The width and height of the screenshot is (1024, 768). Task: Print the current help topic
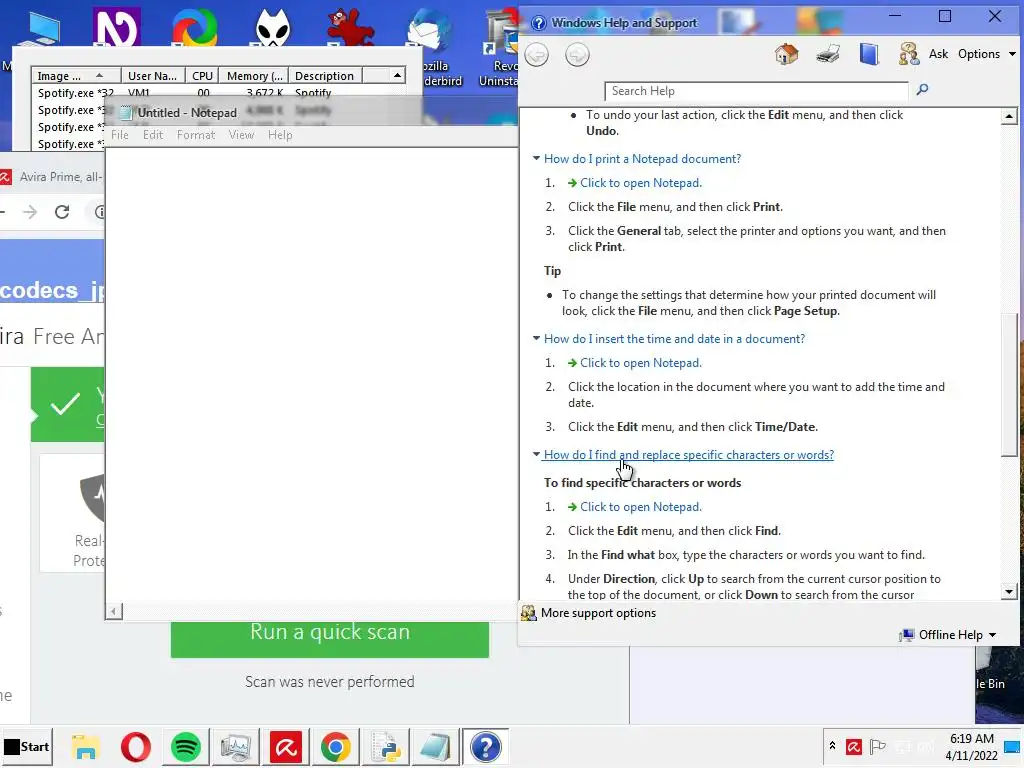pos(828,54)
